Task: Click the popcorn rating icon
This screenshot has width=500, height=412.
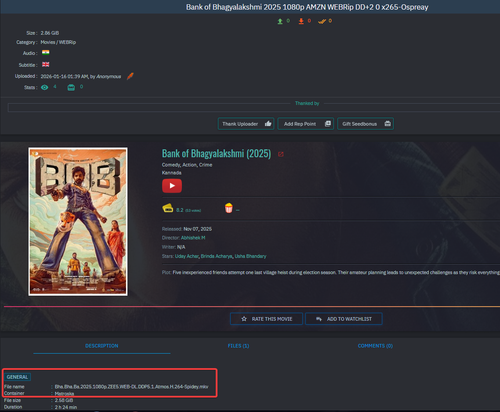Action: [x=229, y=208]
